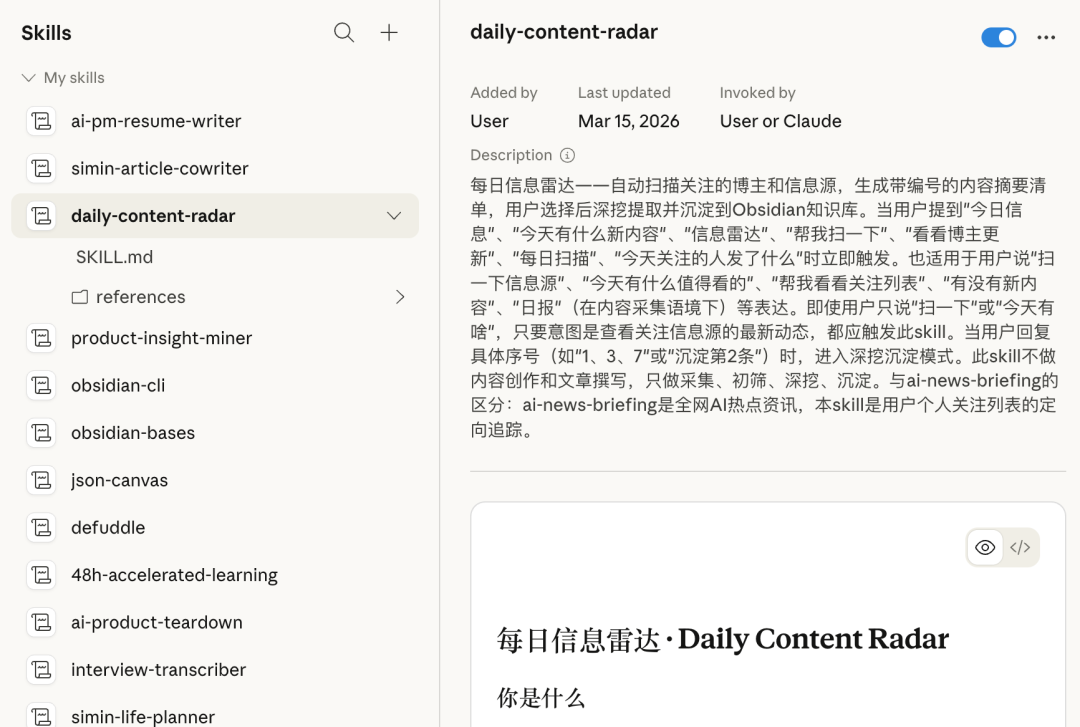1080x727 pixels.
Task: Collapse the daily-content-radar skill chevron
Action: tap(394, 216)
